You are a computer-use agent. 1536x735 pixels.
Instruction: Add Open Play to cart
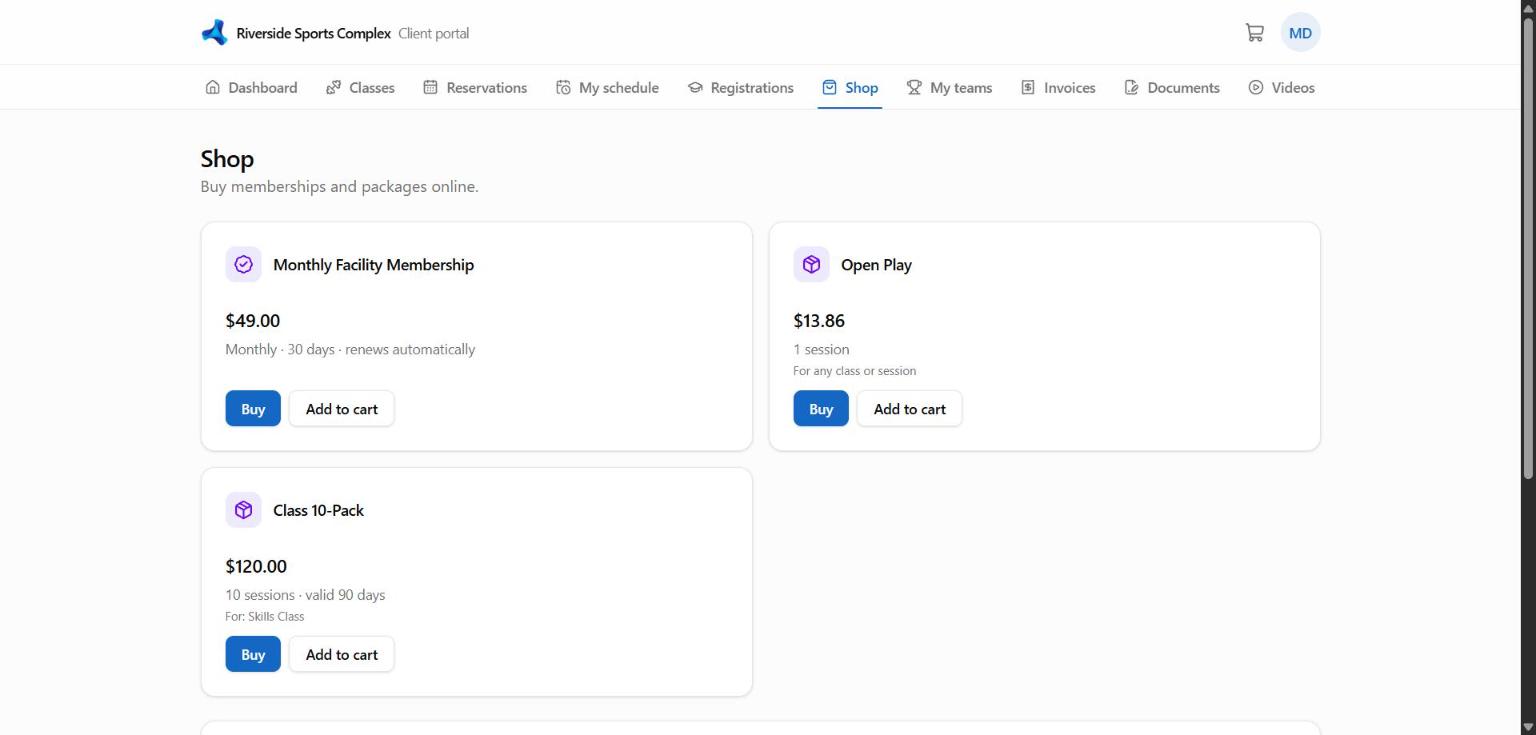coord(910,409)
